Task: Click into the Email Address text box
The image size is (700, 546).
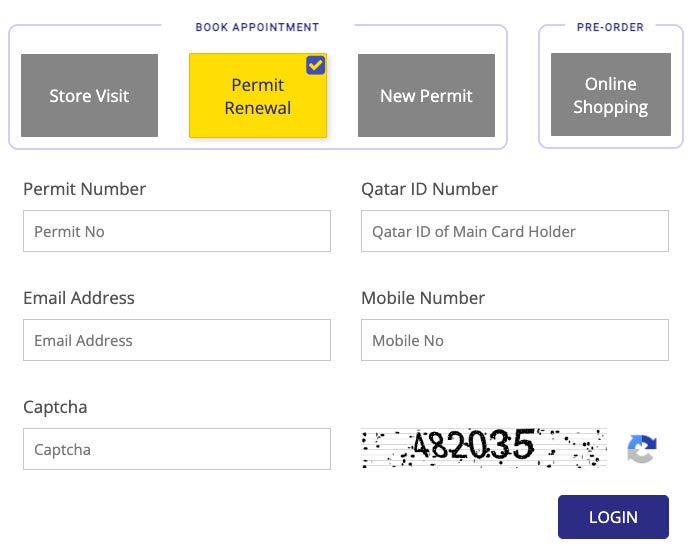Action: 176,340
